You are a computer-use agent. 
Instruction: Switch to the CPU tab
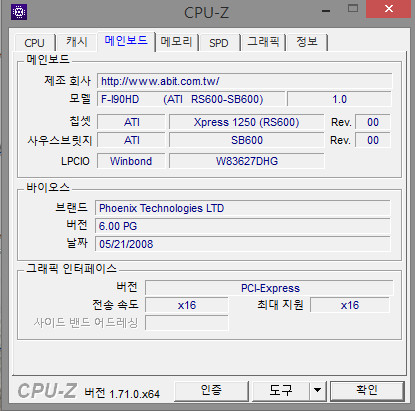[35, 43]
